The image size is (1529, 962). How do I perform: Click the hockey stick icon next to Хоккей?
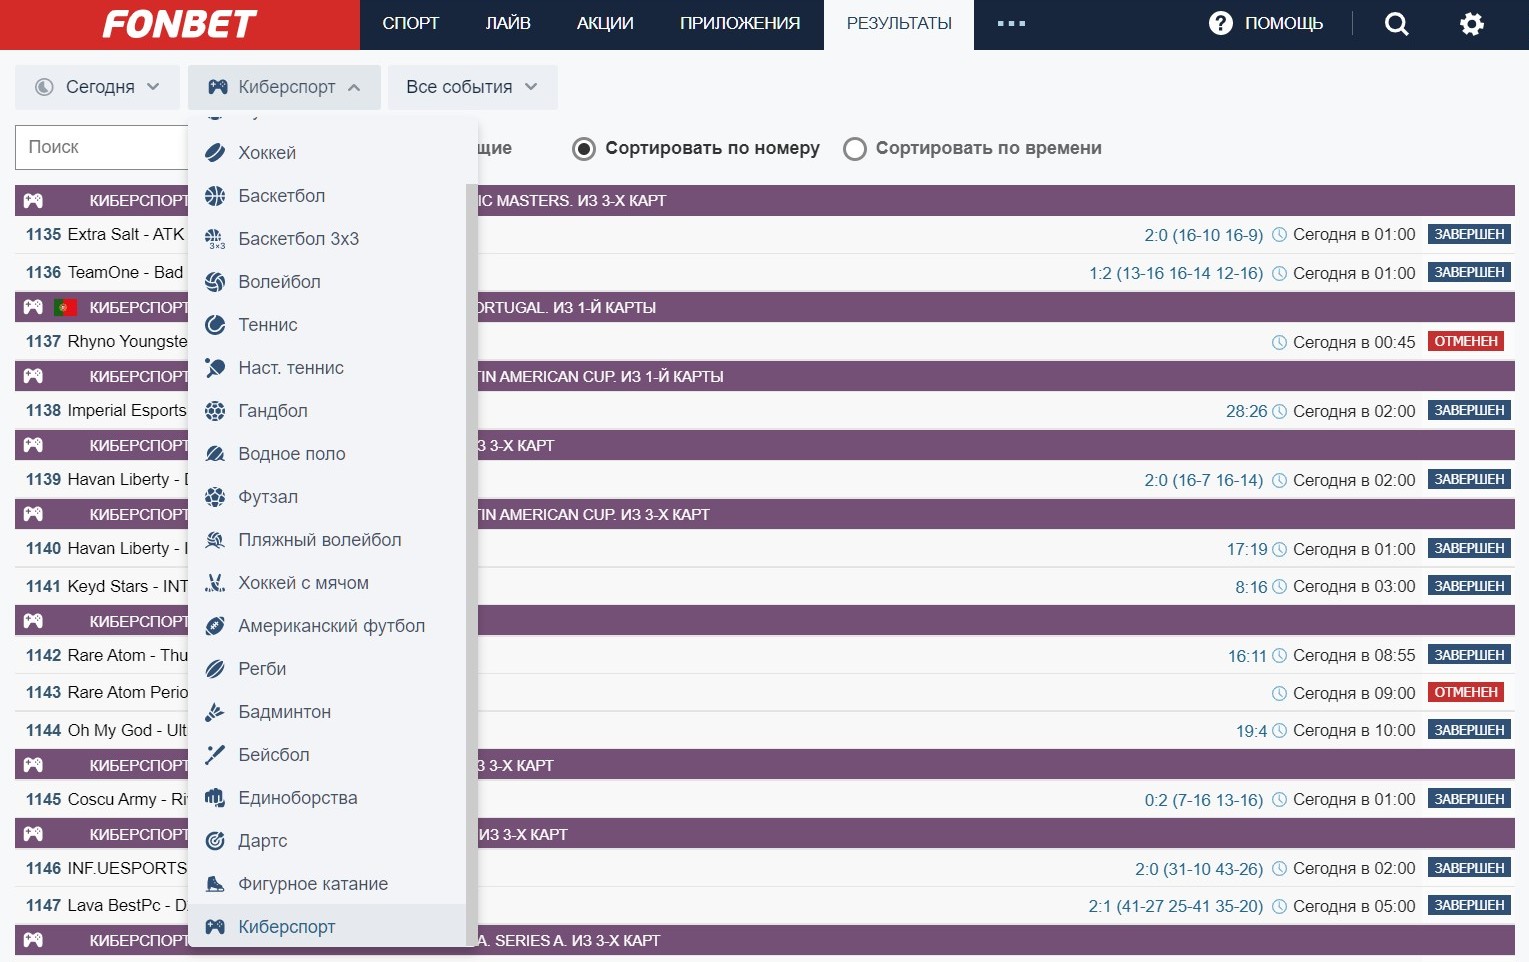click(x=215, y=153)
